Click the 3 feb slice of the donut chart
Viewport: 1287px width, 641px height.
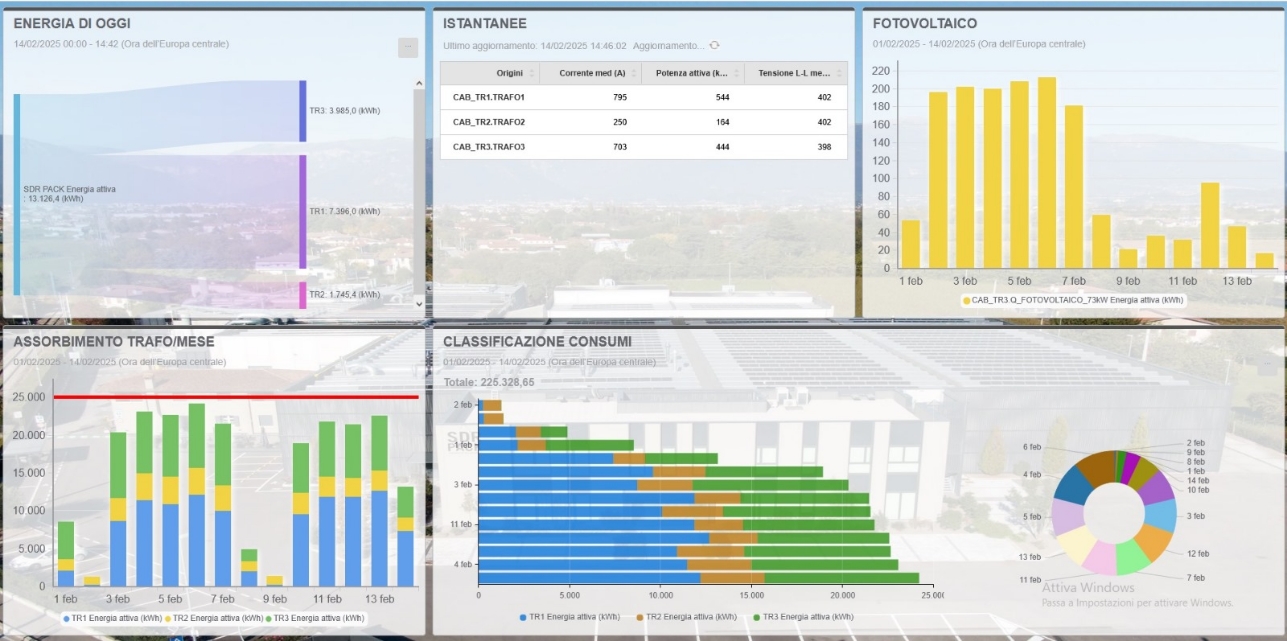click(x=1160, y=514)
